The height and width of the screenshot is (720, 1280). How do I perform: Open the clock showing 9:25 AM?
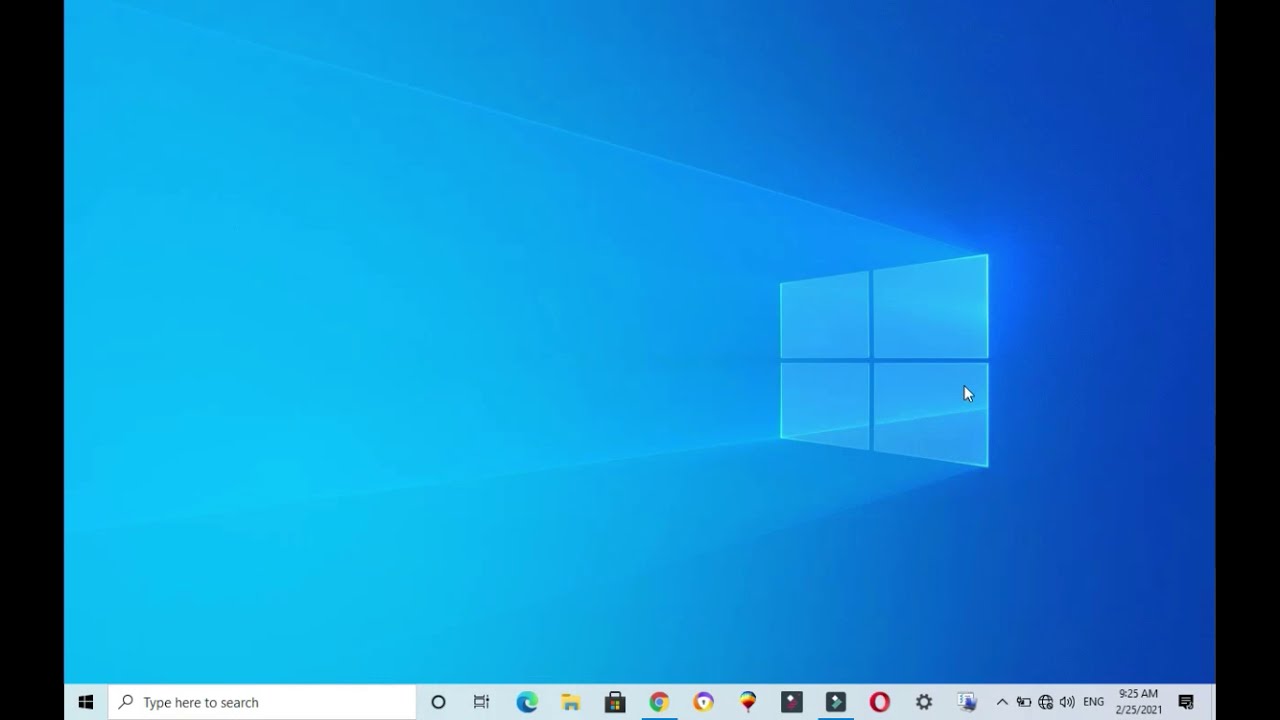coord(1139,702)
